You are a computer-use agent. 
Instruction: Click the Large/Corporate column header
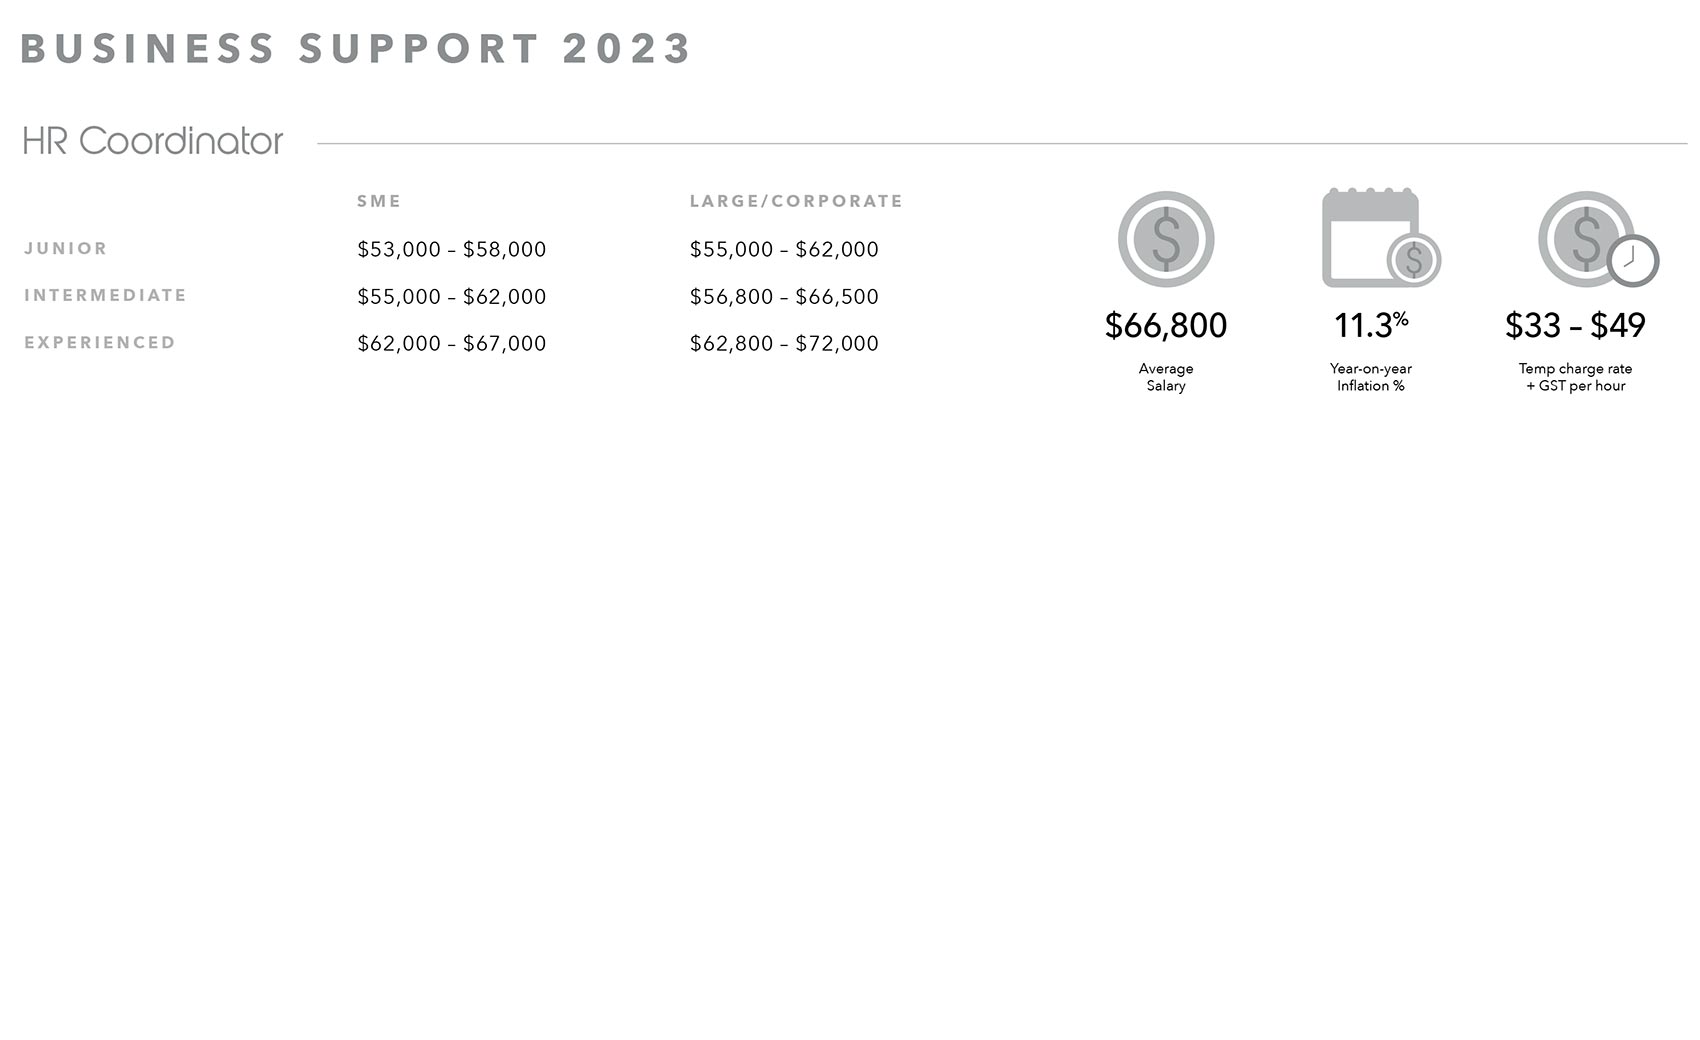(x=796, y=201)
